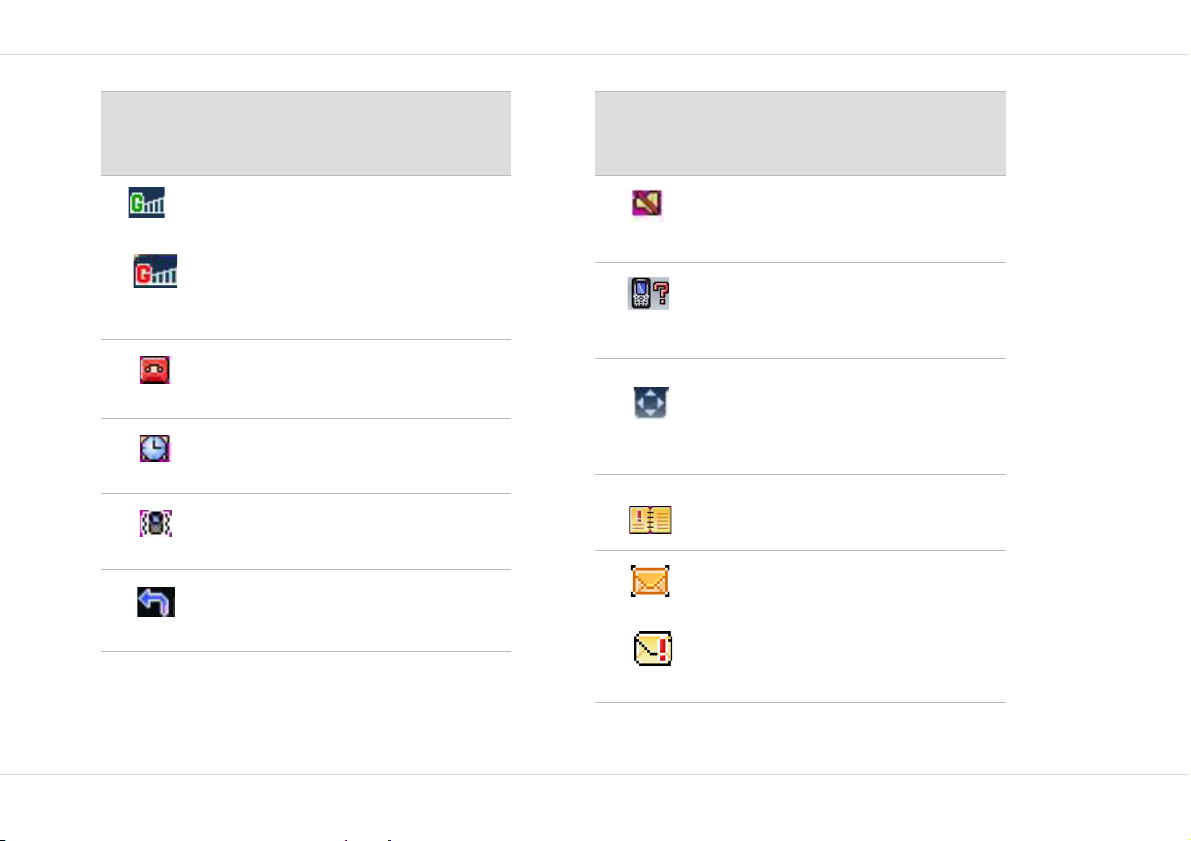Select the red voicemail cassette icon

pyautogui.click(x=155, y=369)
